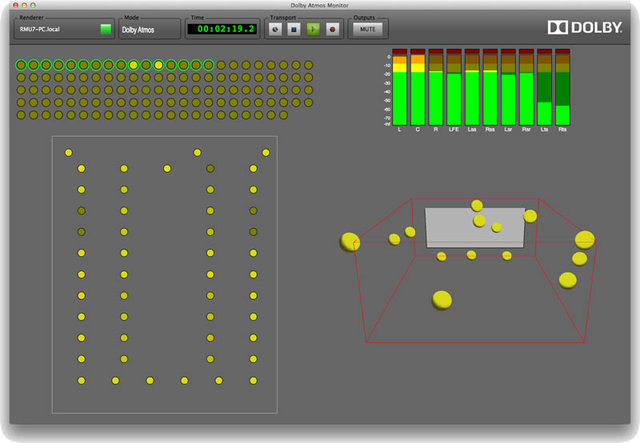The image size is (640, 443).
Task: Click the sphere at the 3D screen's upper-right corner
Action: 530,216
